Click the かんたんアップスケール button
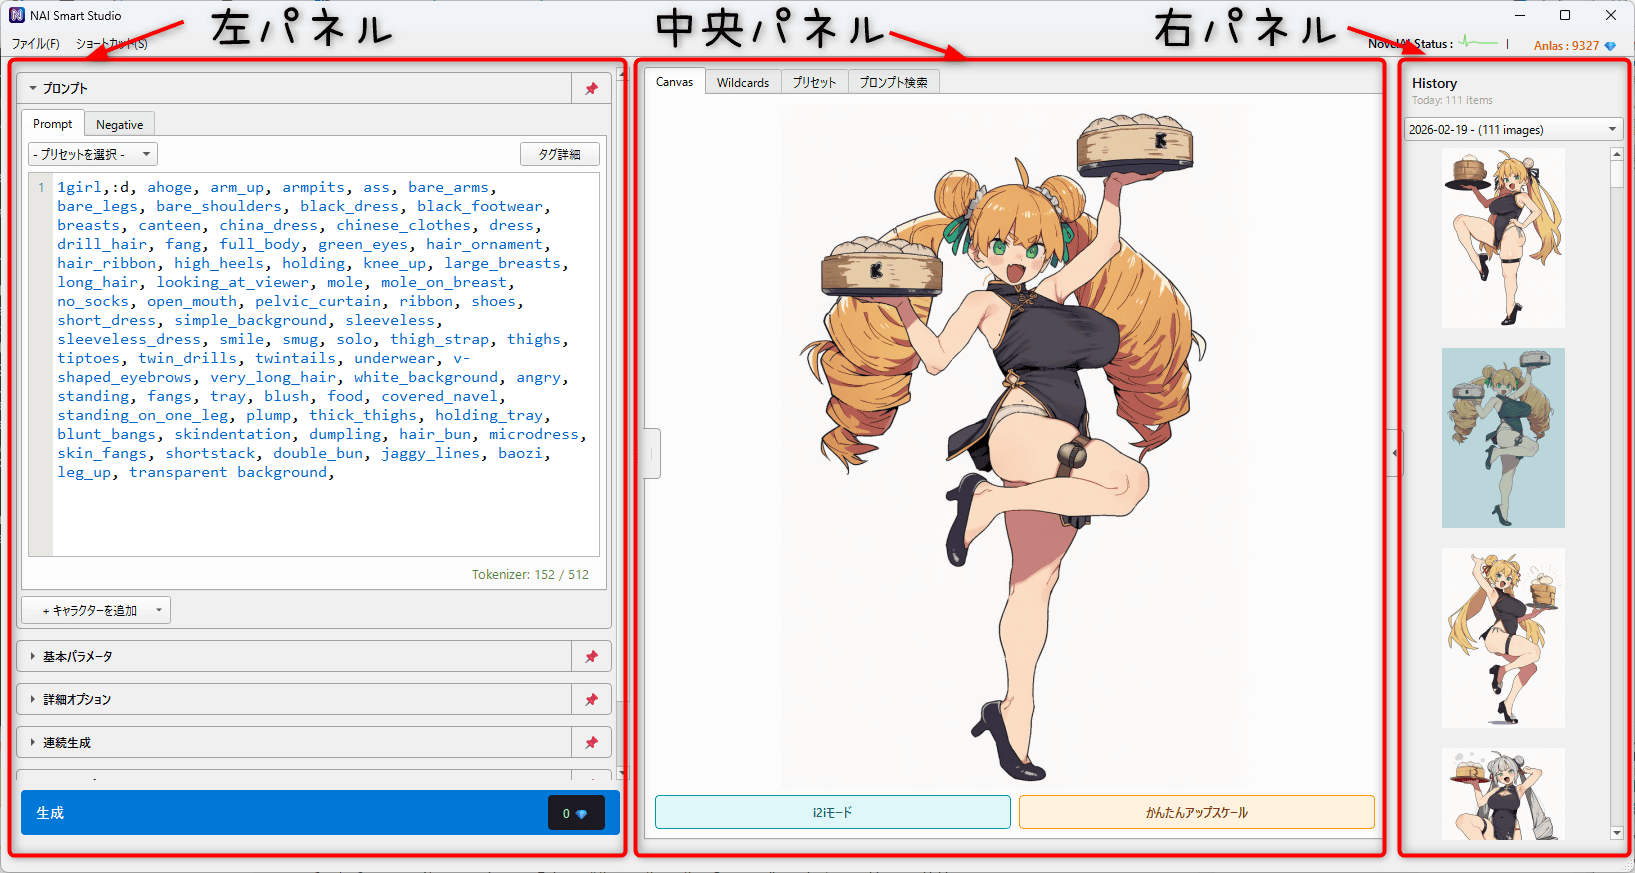 [x=1196, y=812]
